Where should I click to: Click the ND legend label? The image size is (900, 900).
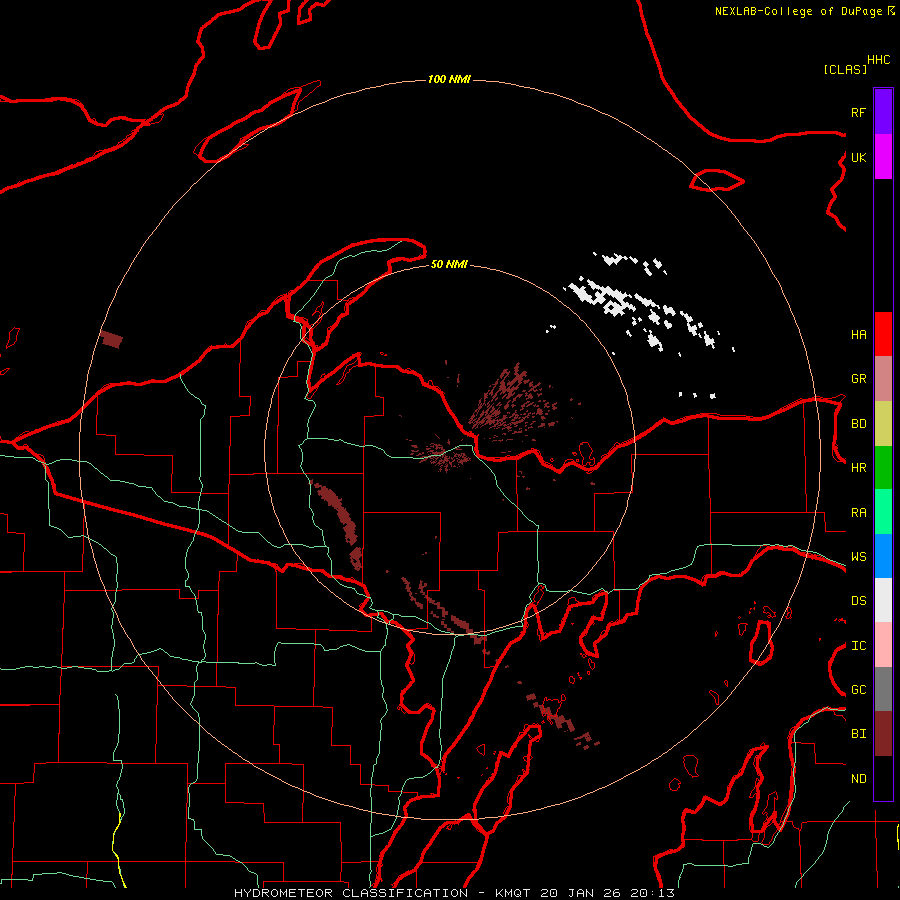pos(858,779)
